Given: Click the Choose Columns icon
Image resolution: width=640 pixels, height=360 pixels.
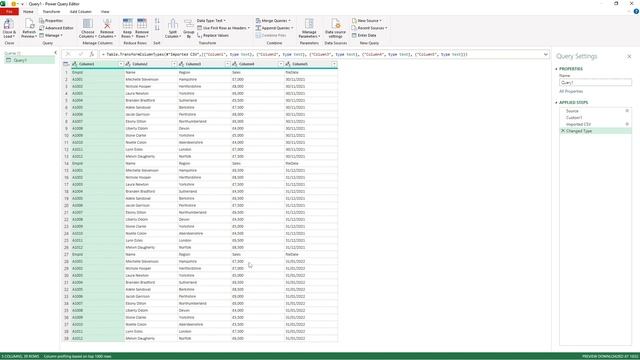Looking at the screenshot, I should [88, 24].
